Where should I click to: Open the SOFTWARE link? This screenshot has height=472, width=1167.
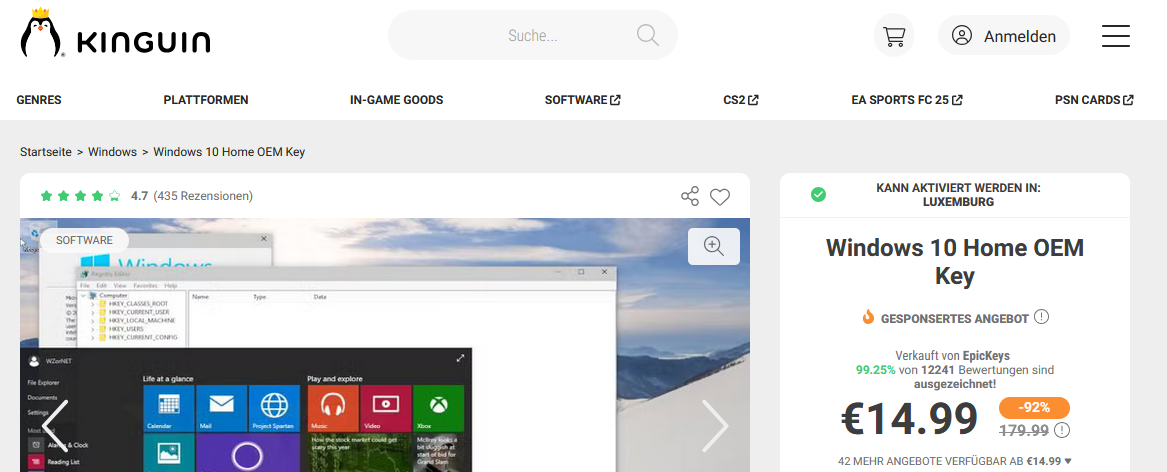click(x=583, y=100)
